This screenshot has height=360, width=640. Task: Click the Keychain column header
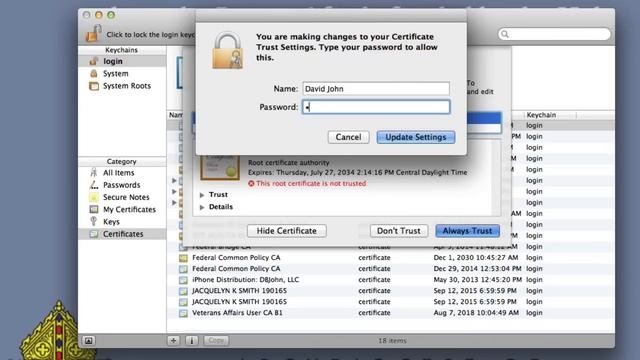tap(549, 115)
